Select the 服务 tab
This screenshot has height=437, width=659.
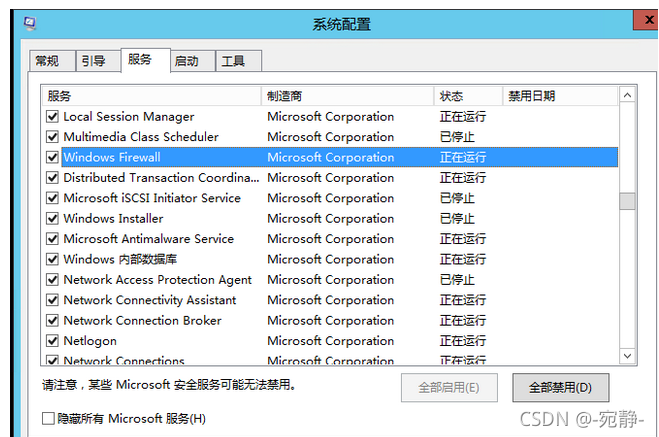pyautogui.click(x=145, y=60)
